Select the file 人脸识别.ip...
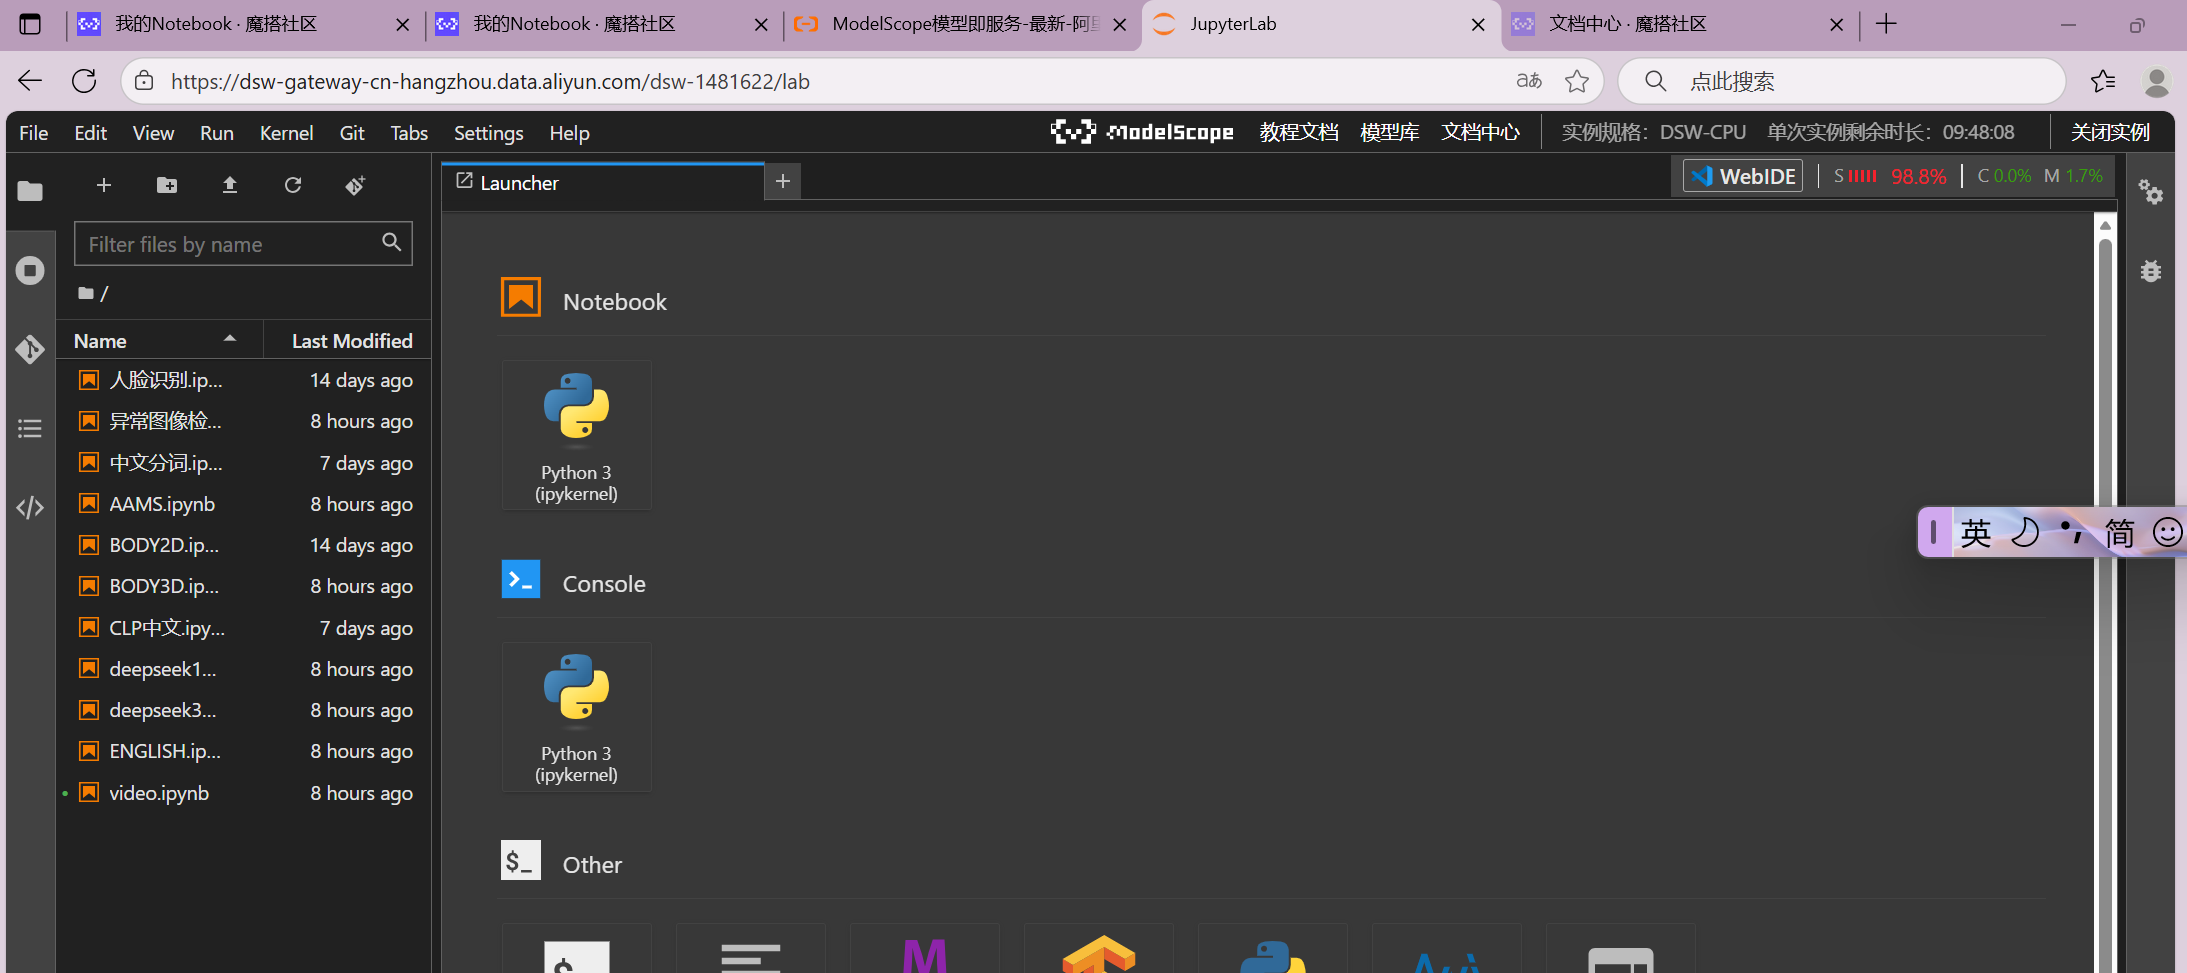Image resolution: width=2187 pixels, height=973 pixels. coord(243,380)
